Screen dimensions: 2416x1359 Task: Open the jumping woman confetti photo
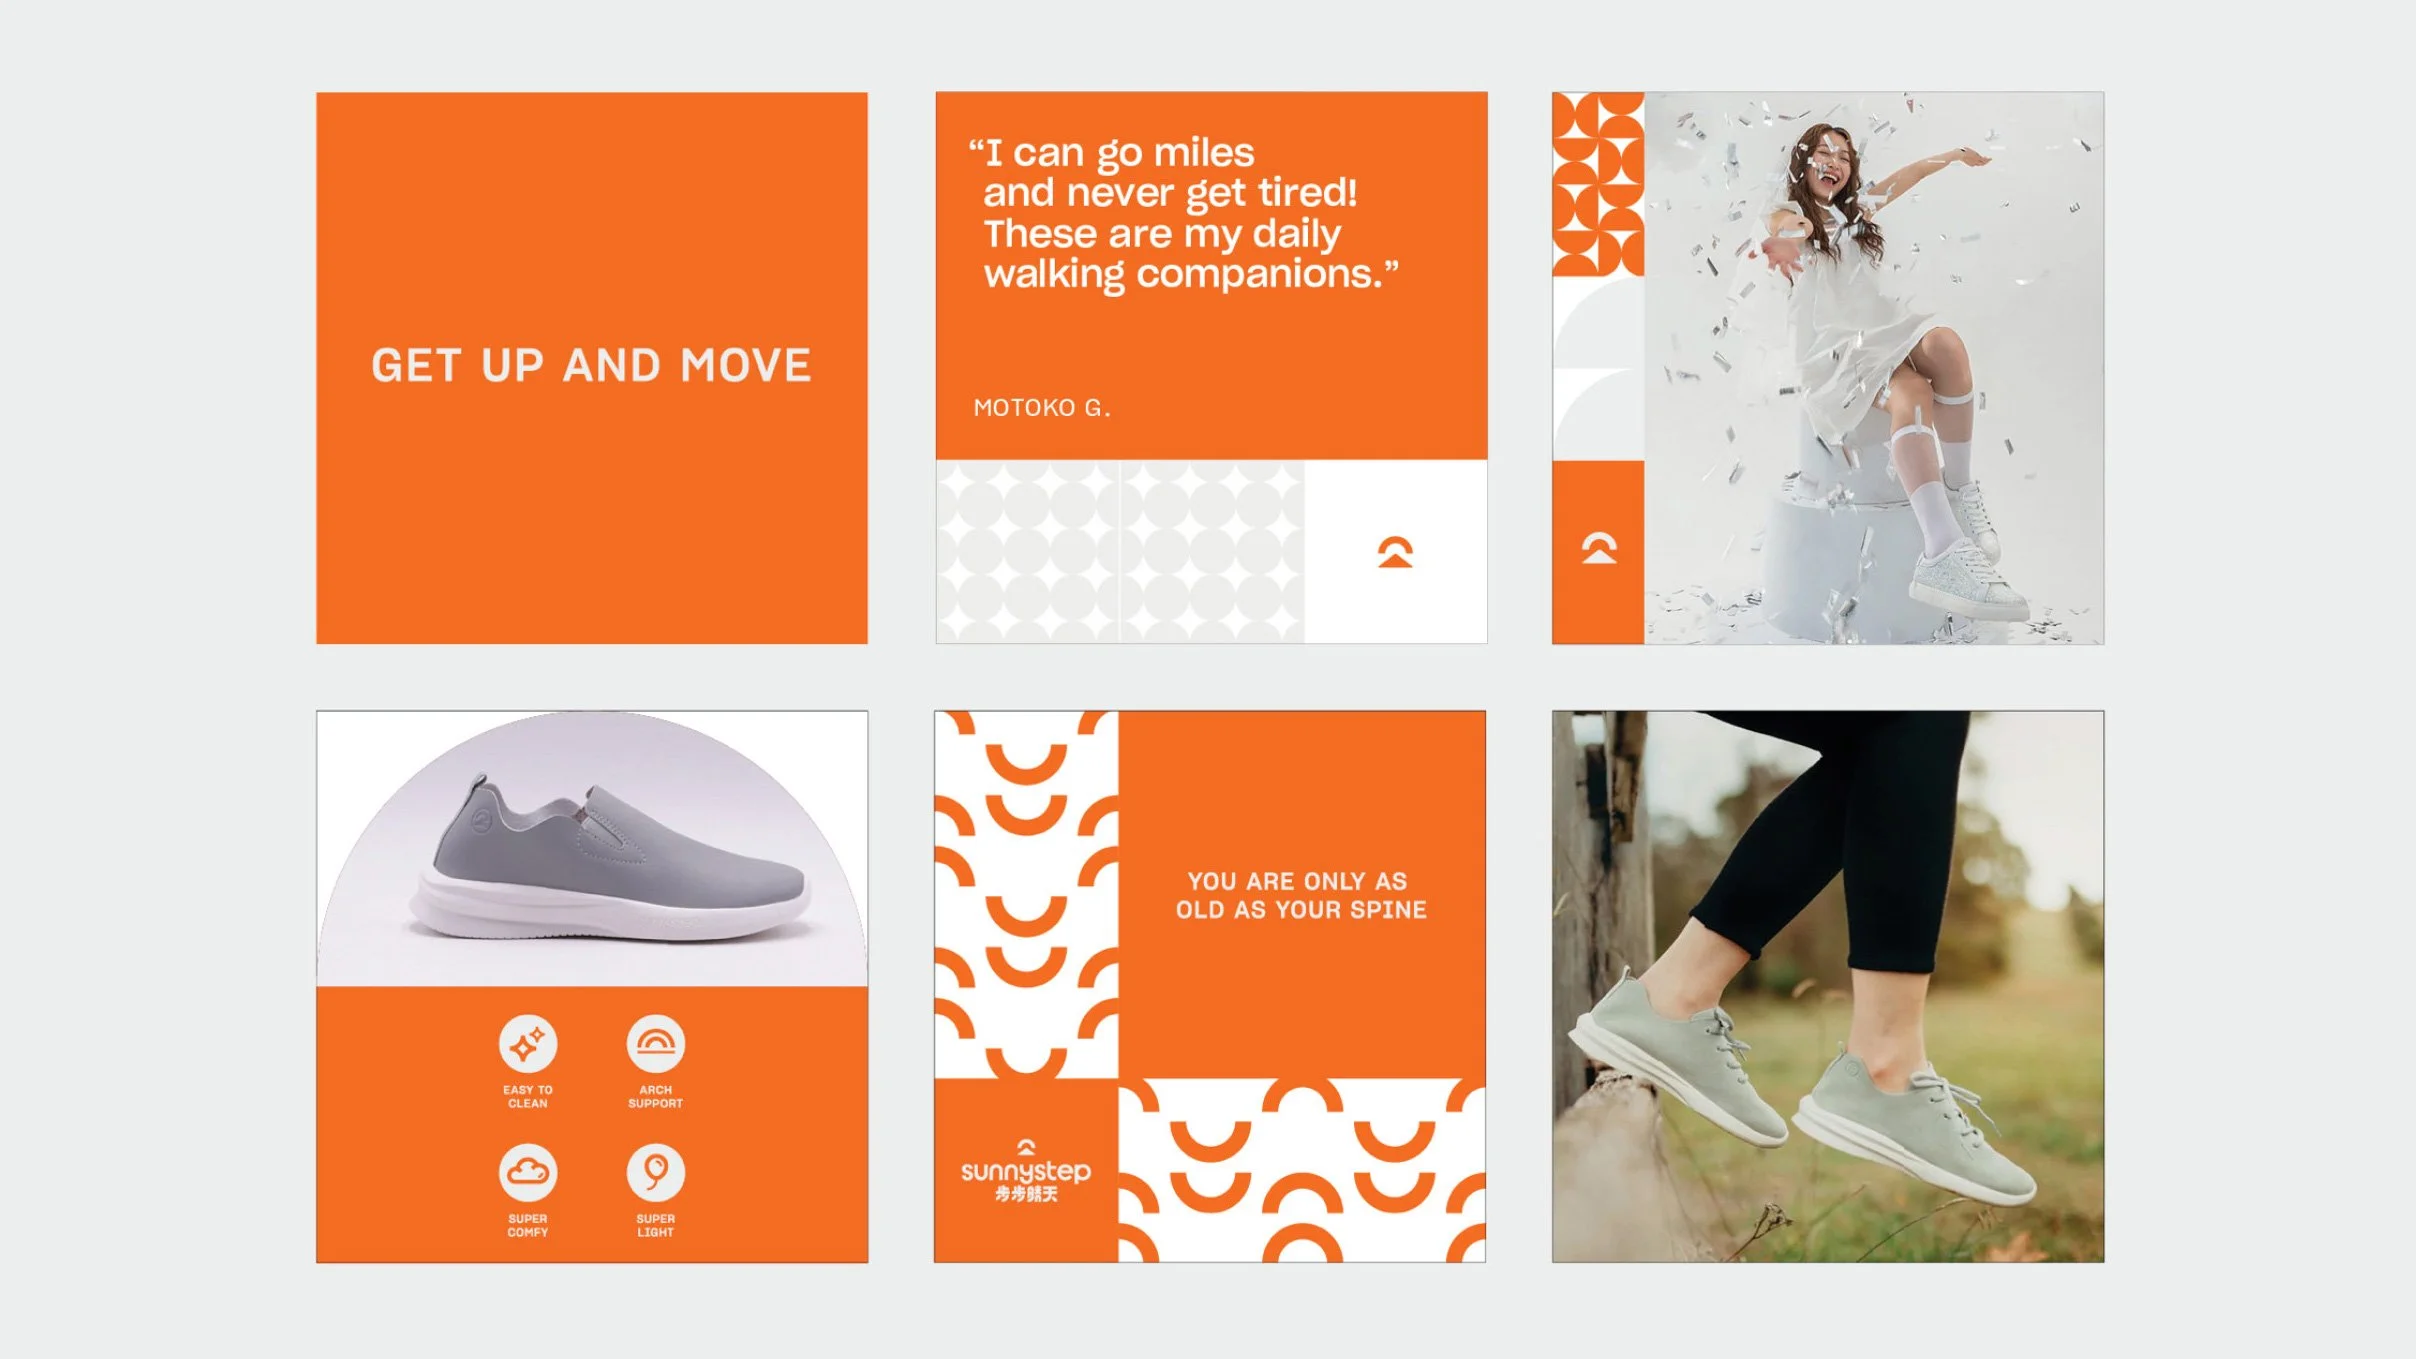point(1873,367)
